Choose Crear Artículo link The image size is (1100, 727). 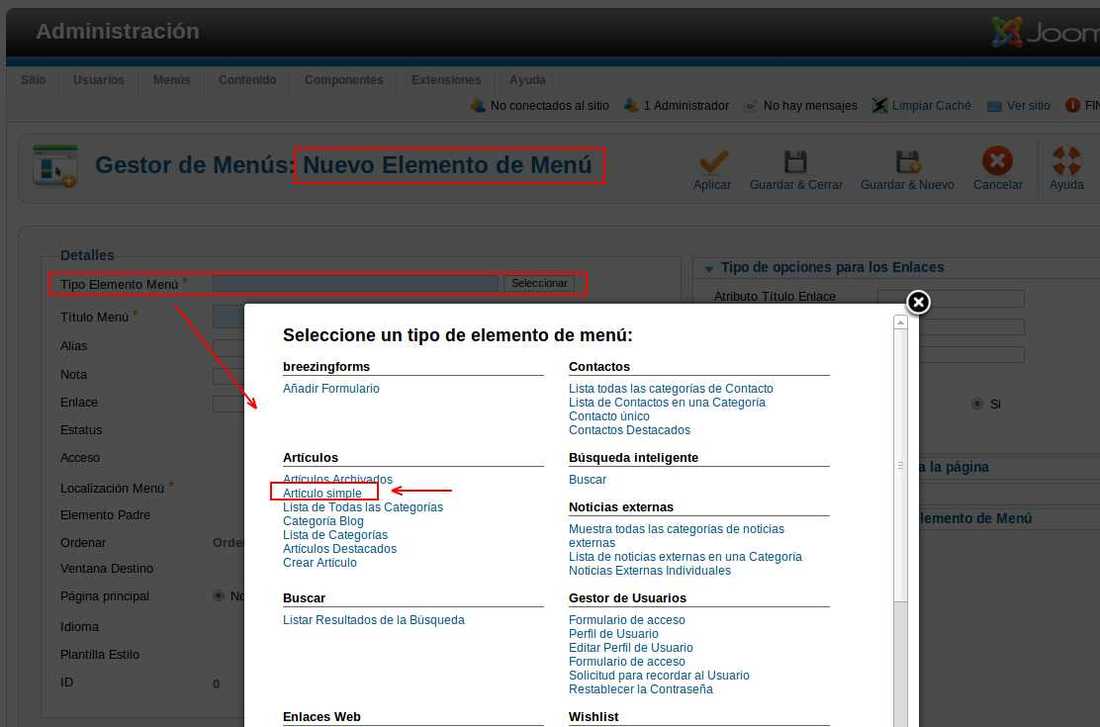pos(319,563)
